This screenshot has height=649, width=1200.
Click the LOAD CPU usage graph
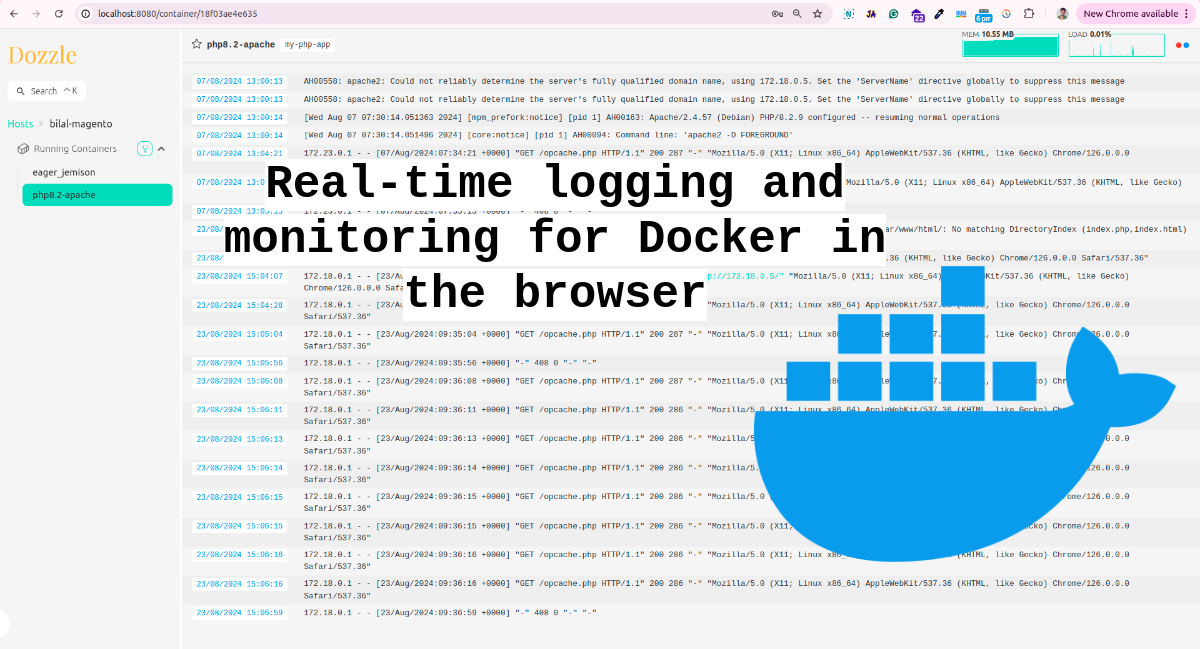1116,46
